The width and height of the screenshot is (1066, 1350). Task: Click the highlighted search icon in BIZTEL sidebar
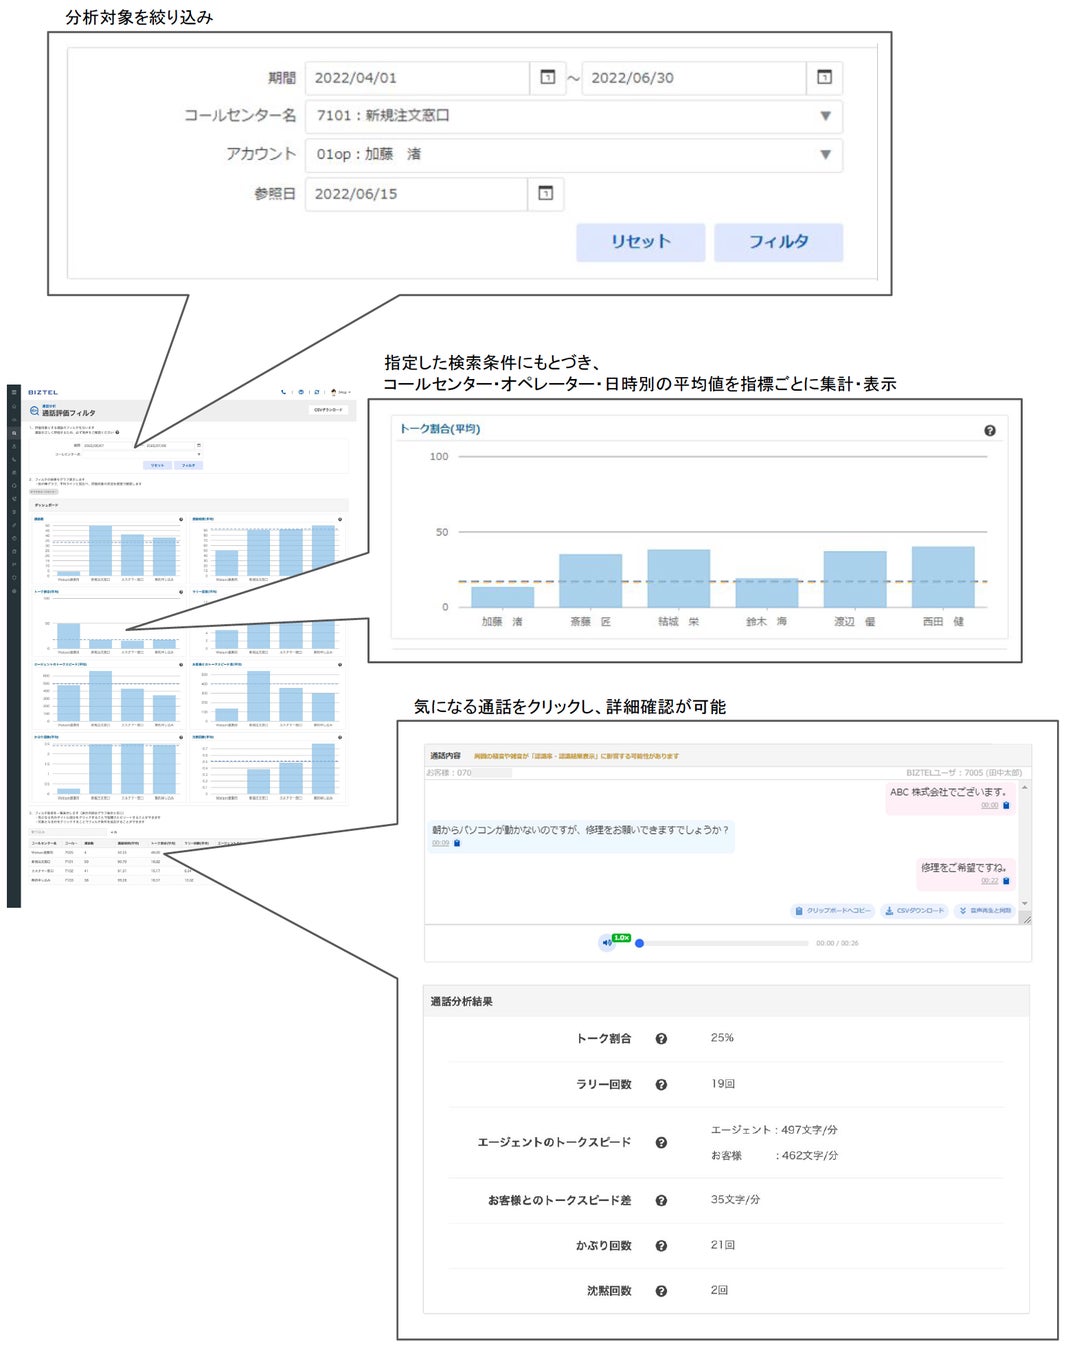(13, 433)
